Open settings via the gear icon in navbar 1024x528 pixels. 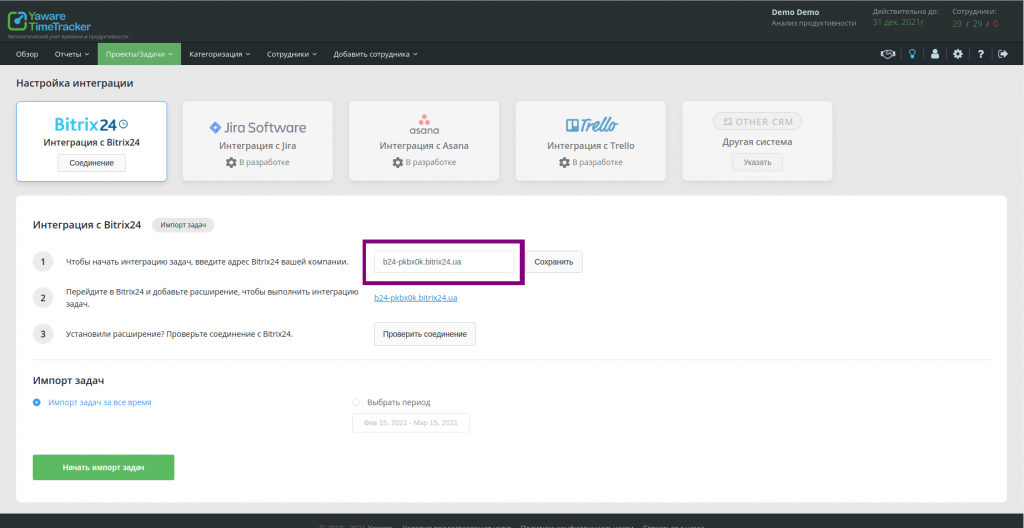(957, 54)
